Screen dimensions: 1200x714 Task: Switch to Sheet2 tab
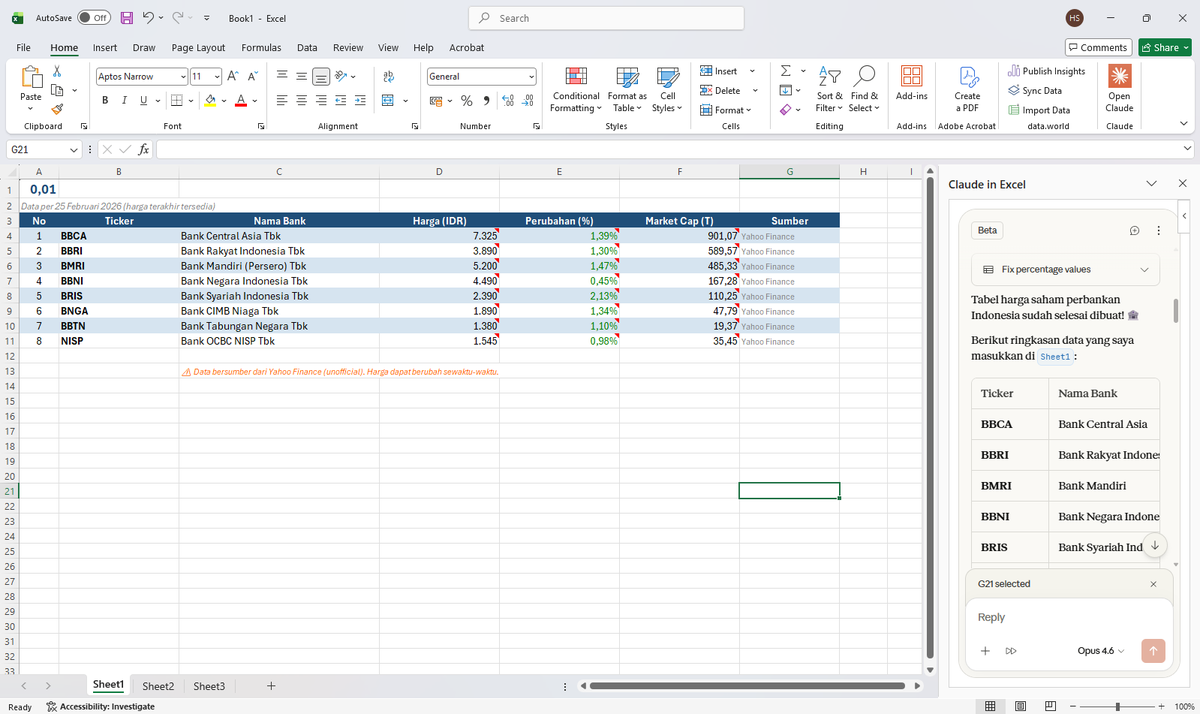point(158,686)
